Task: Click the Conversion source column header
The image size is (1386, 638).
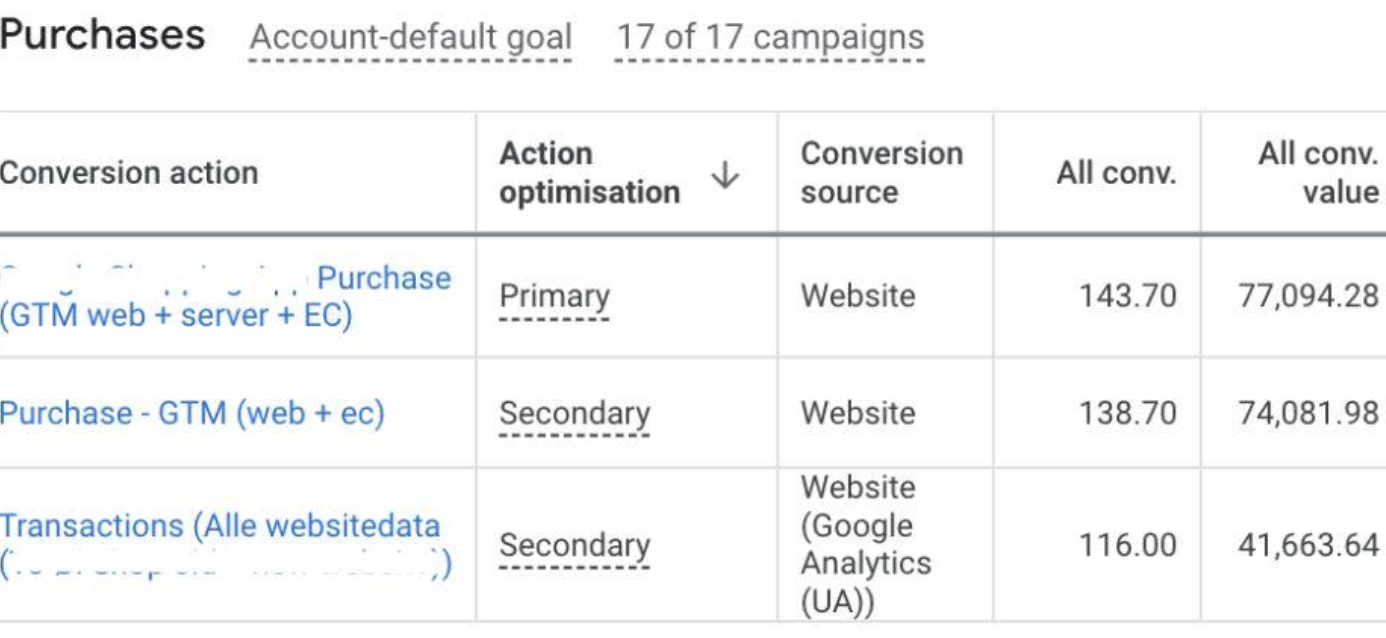Action: [x=882, y=173]
